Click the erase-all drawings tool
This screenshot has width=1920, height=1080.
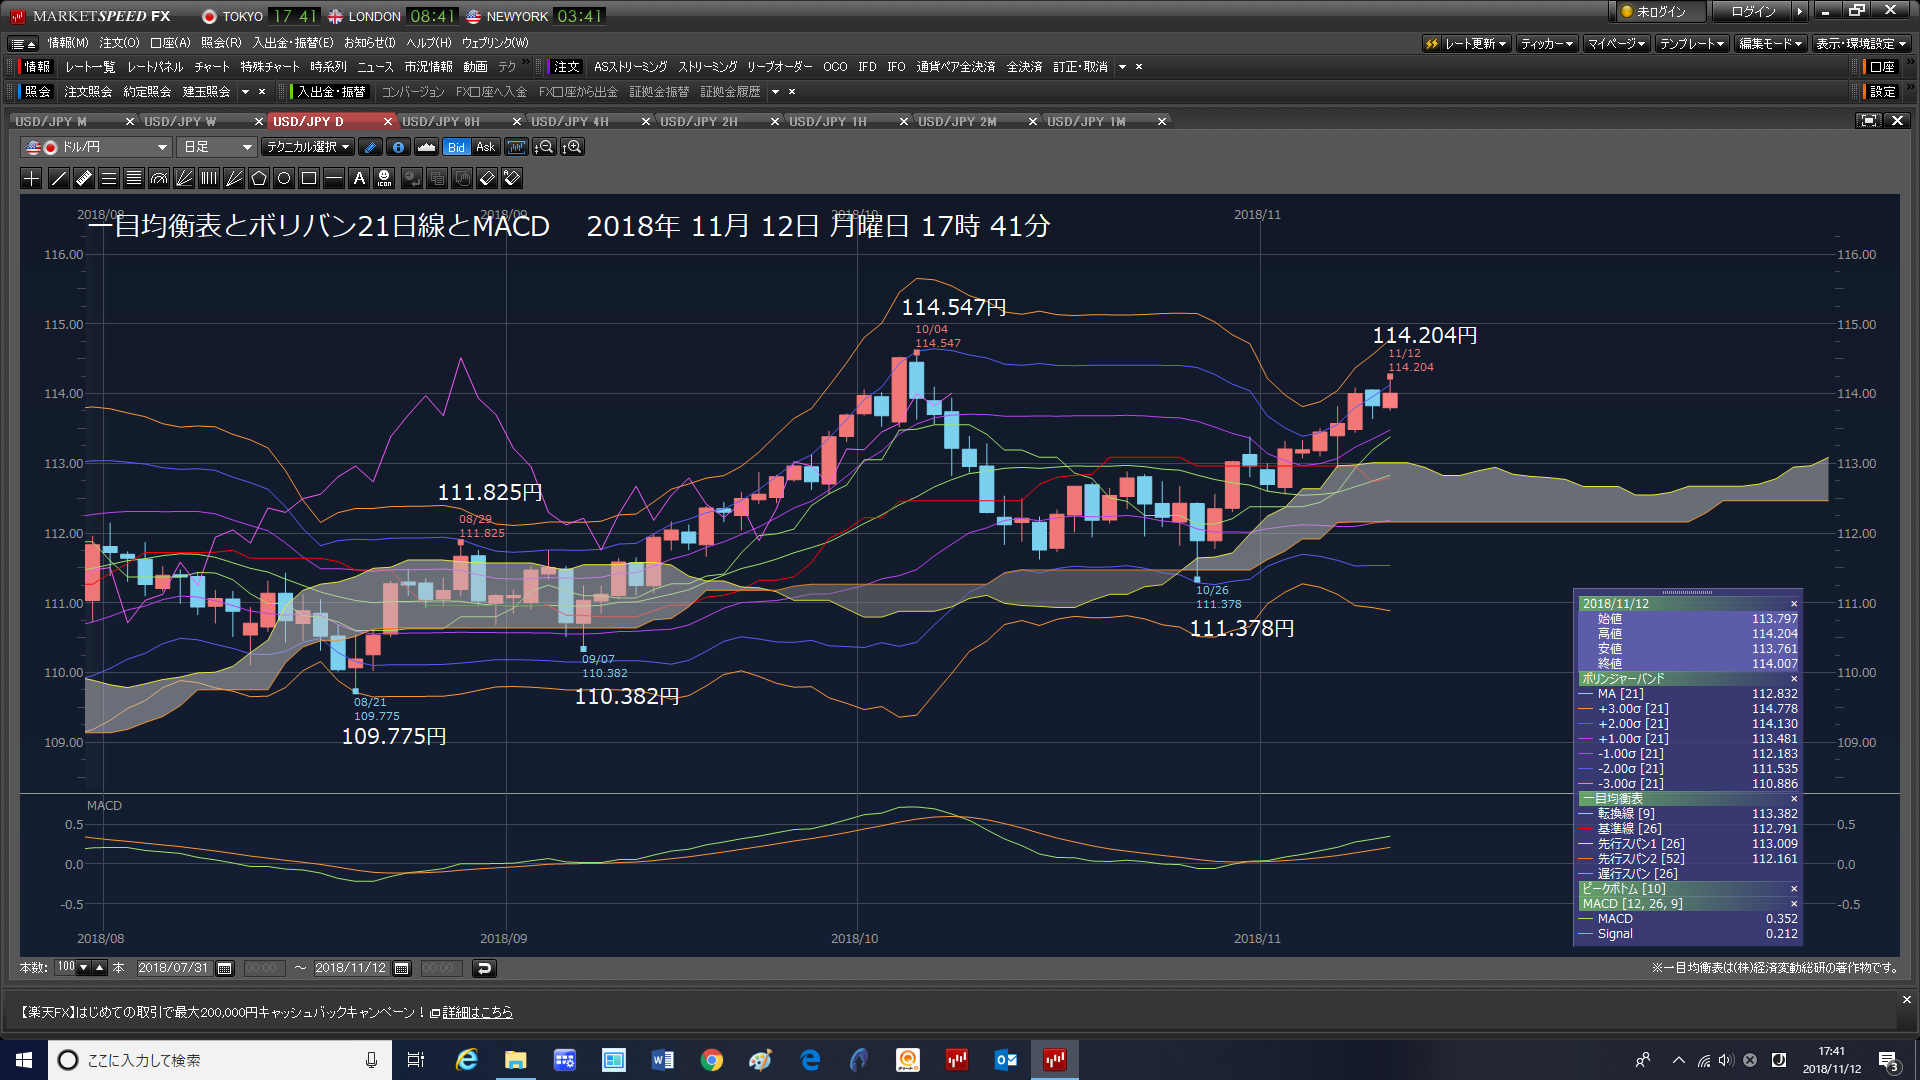click(512, 178)
